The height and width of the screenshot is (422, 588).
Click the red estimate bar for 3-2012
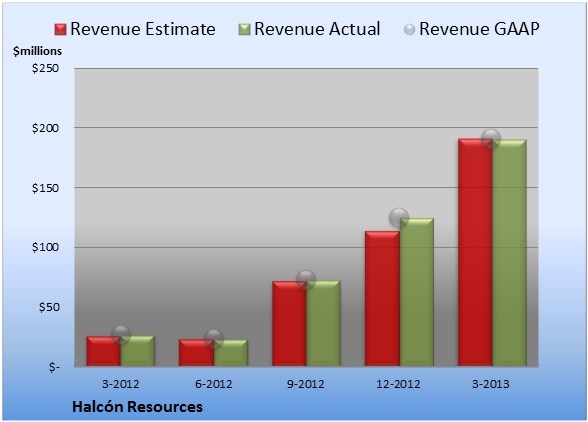[x=104, y=351]
